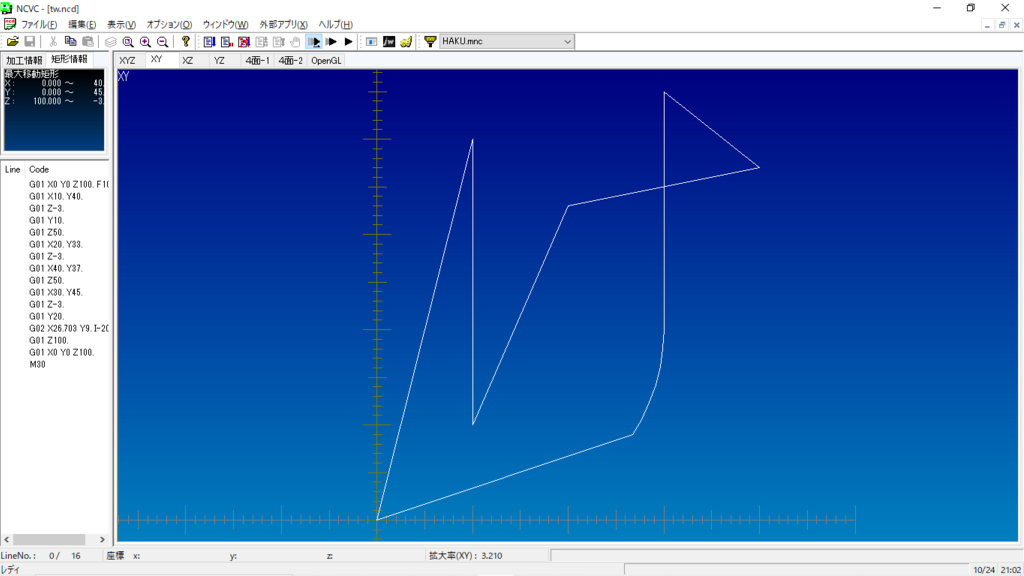Select code row G01 X10. Y40.
Image resolution: width=1024 pixels, height=576 pixels.
[x=56, y=197]
